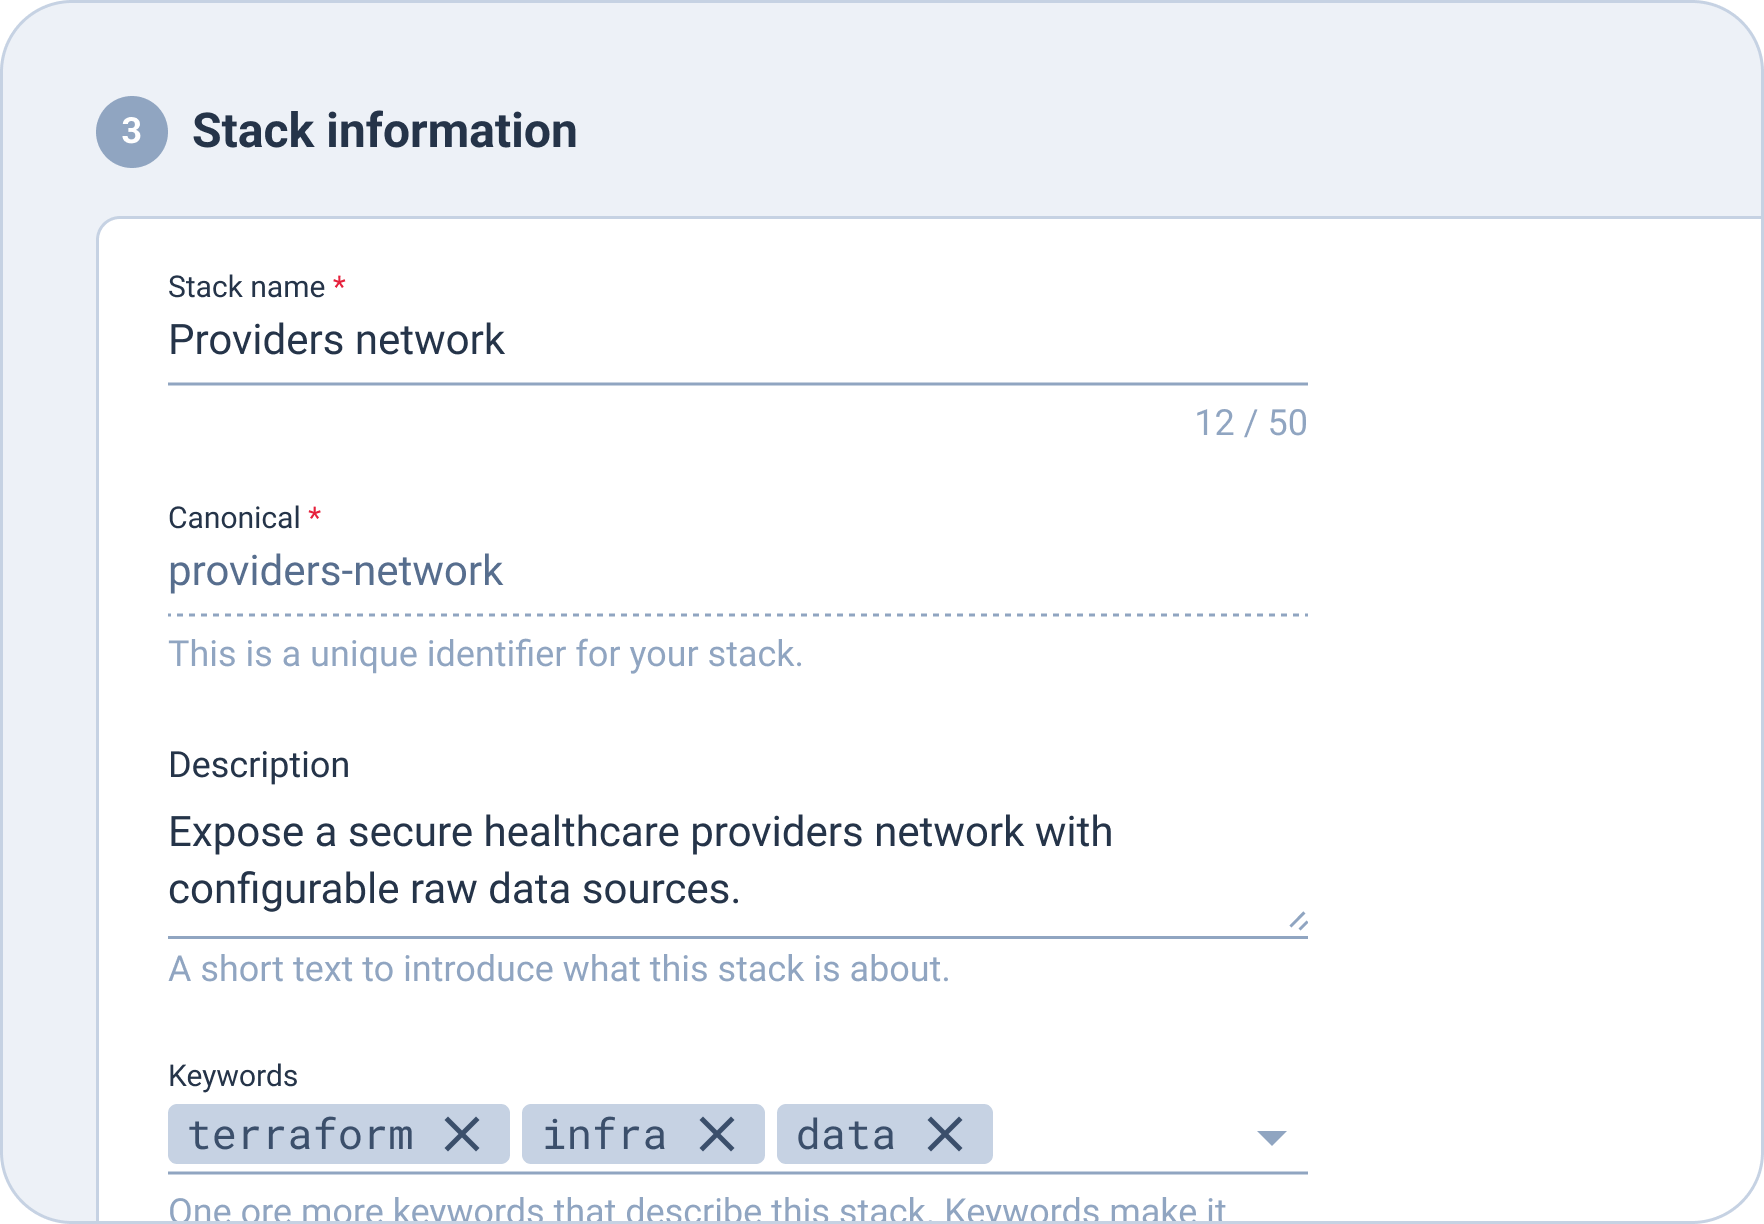Click the Canonical label
The width and height of the screenshot is (1764, 1224).
tap(234, 518)
